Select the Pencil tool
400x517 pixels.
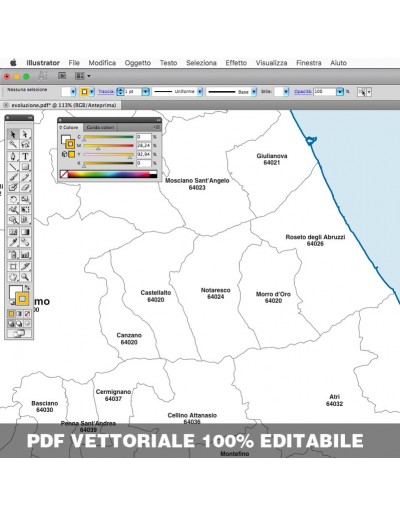click(x=25, y=177)
